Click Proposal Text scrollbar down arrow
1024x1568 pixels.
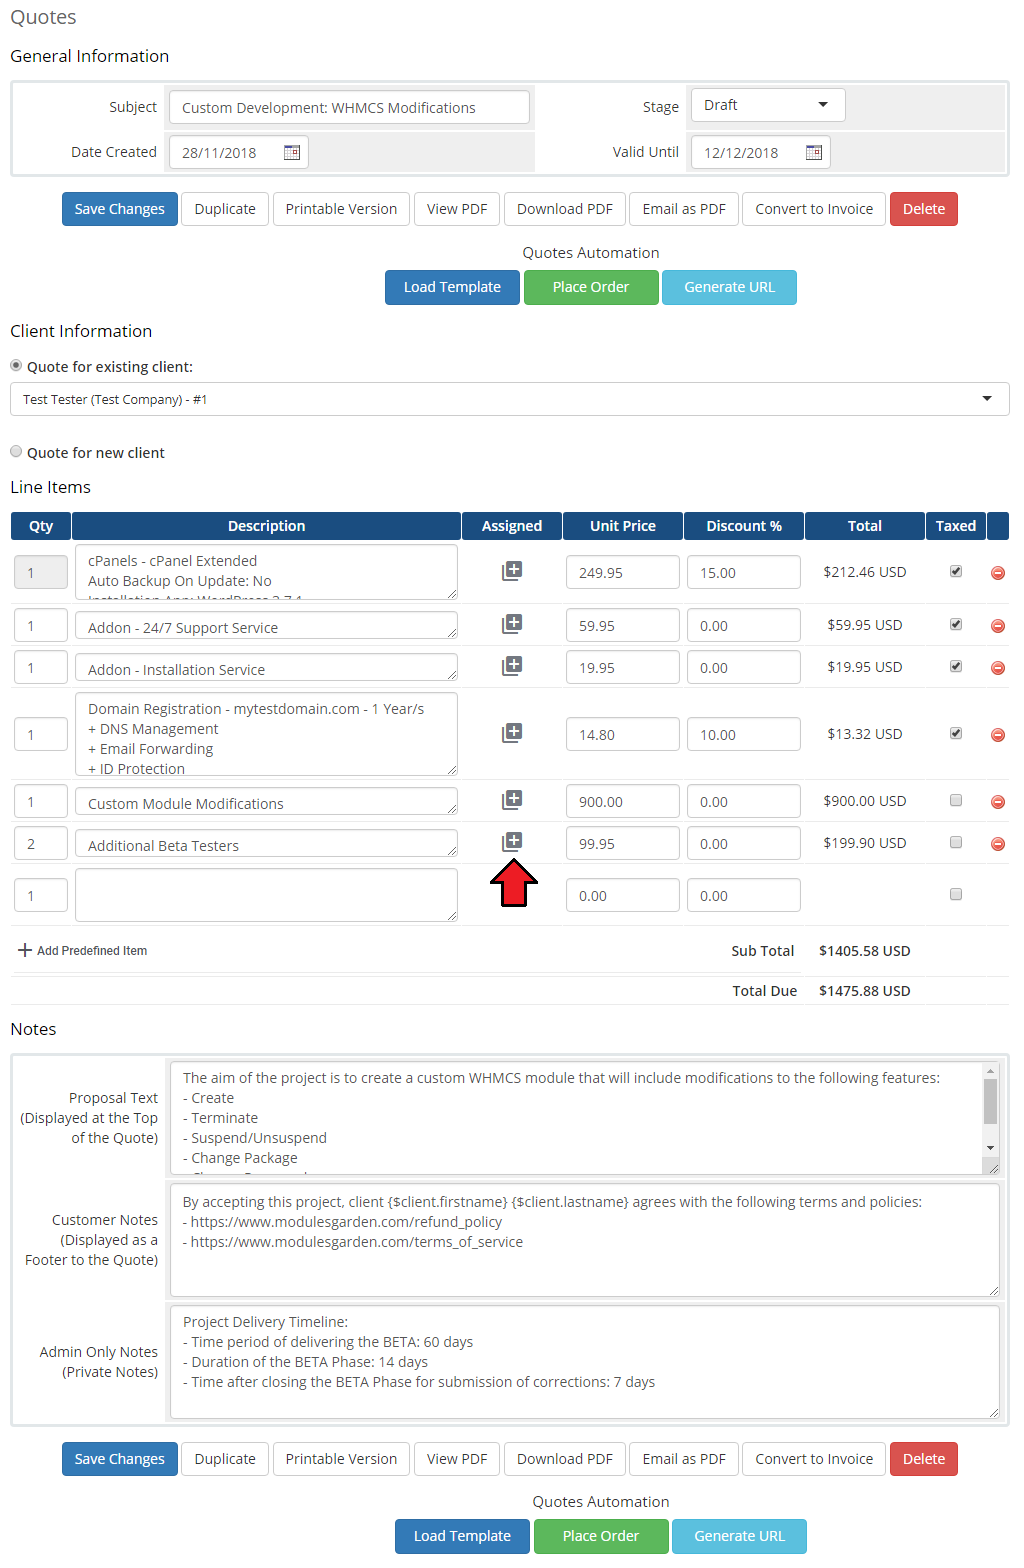pos(990,1148)
